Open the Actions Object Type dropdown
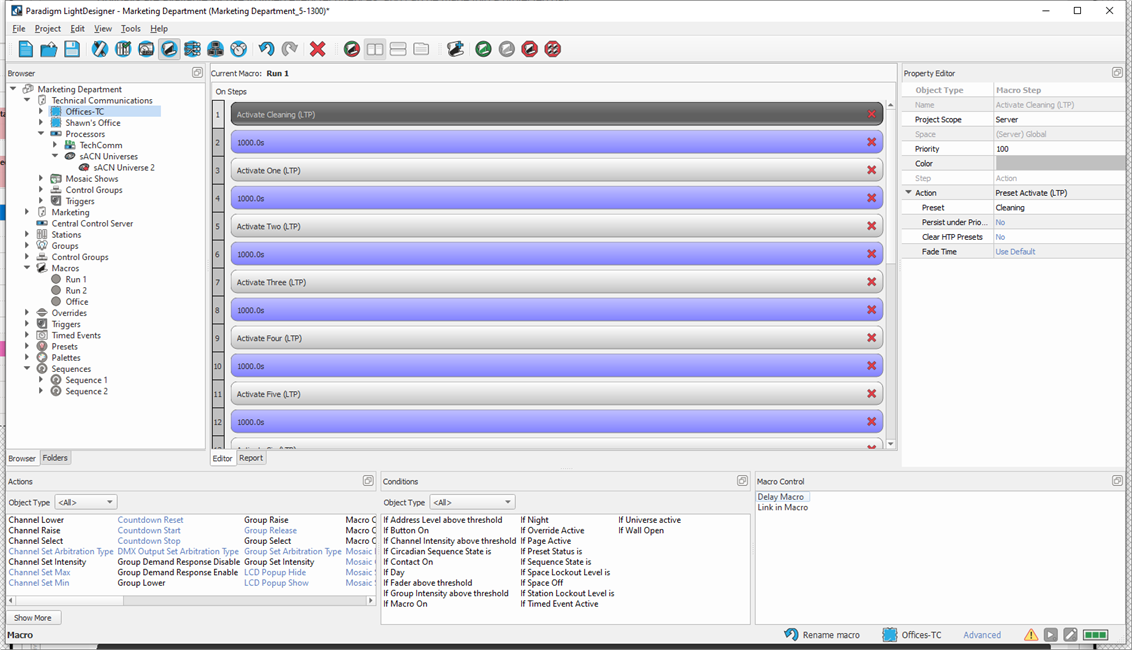The width and height of the screenshot is (1132, 650). coord(85,502)
